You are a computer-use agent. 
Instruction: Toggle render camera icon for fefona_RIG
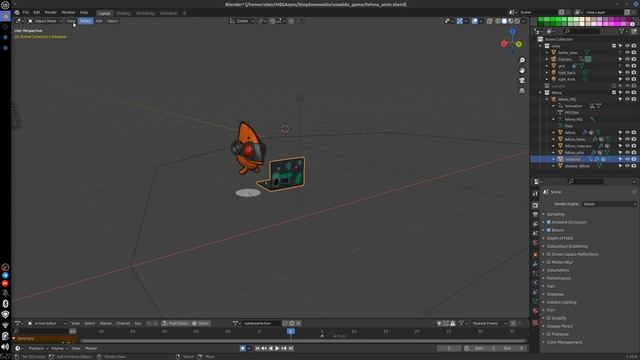[634, 99]
